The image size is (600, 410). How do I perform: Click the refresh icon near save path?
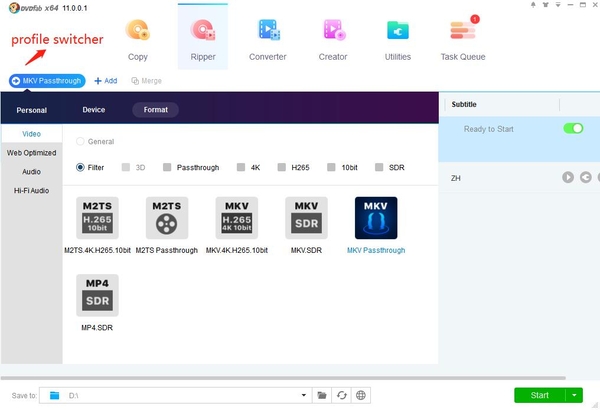point(341,395)
